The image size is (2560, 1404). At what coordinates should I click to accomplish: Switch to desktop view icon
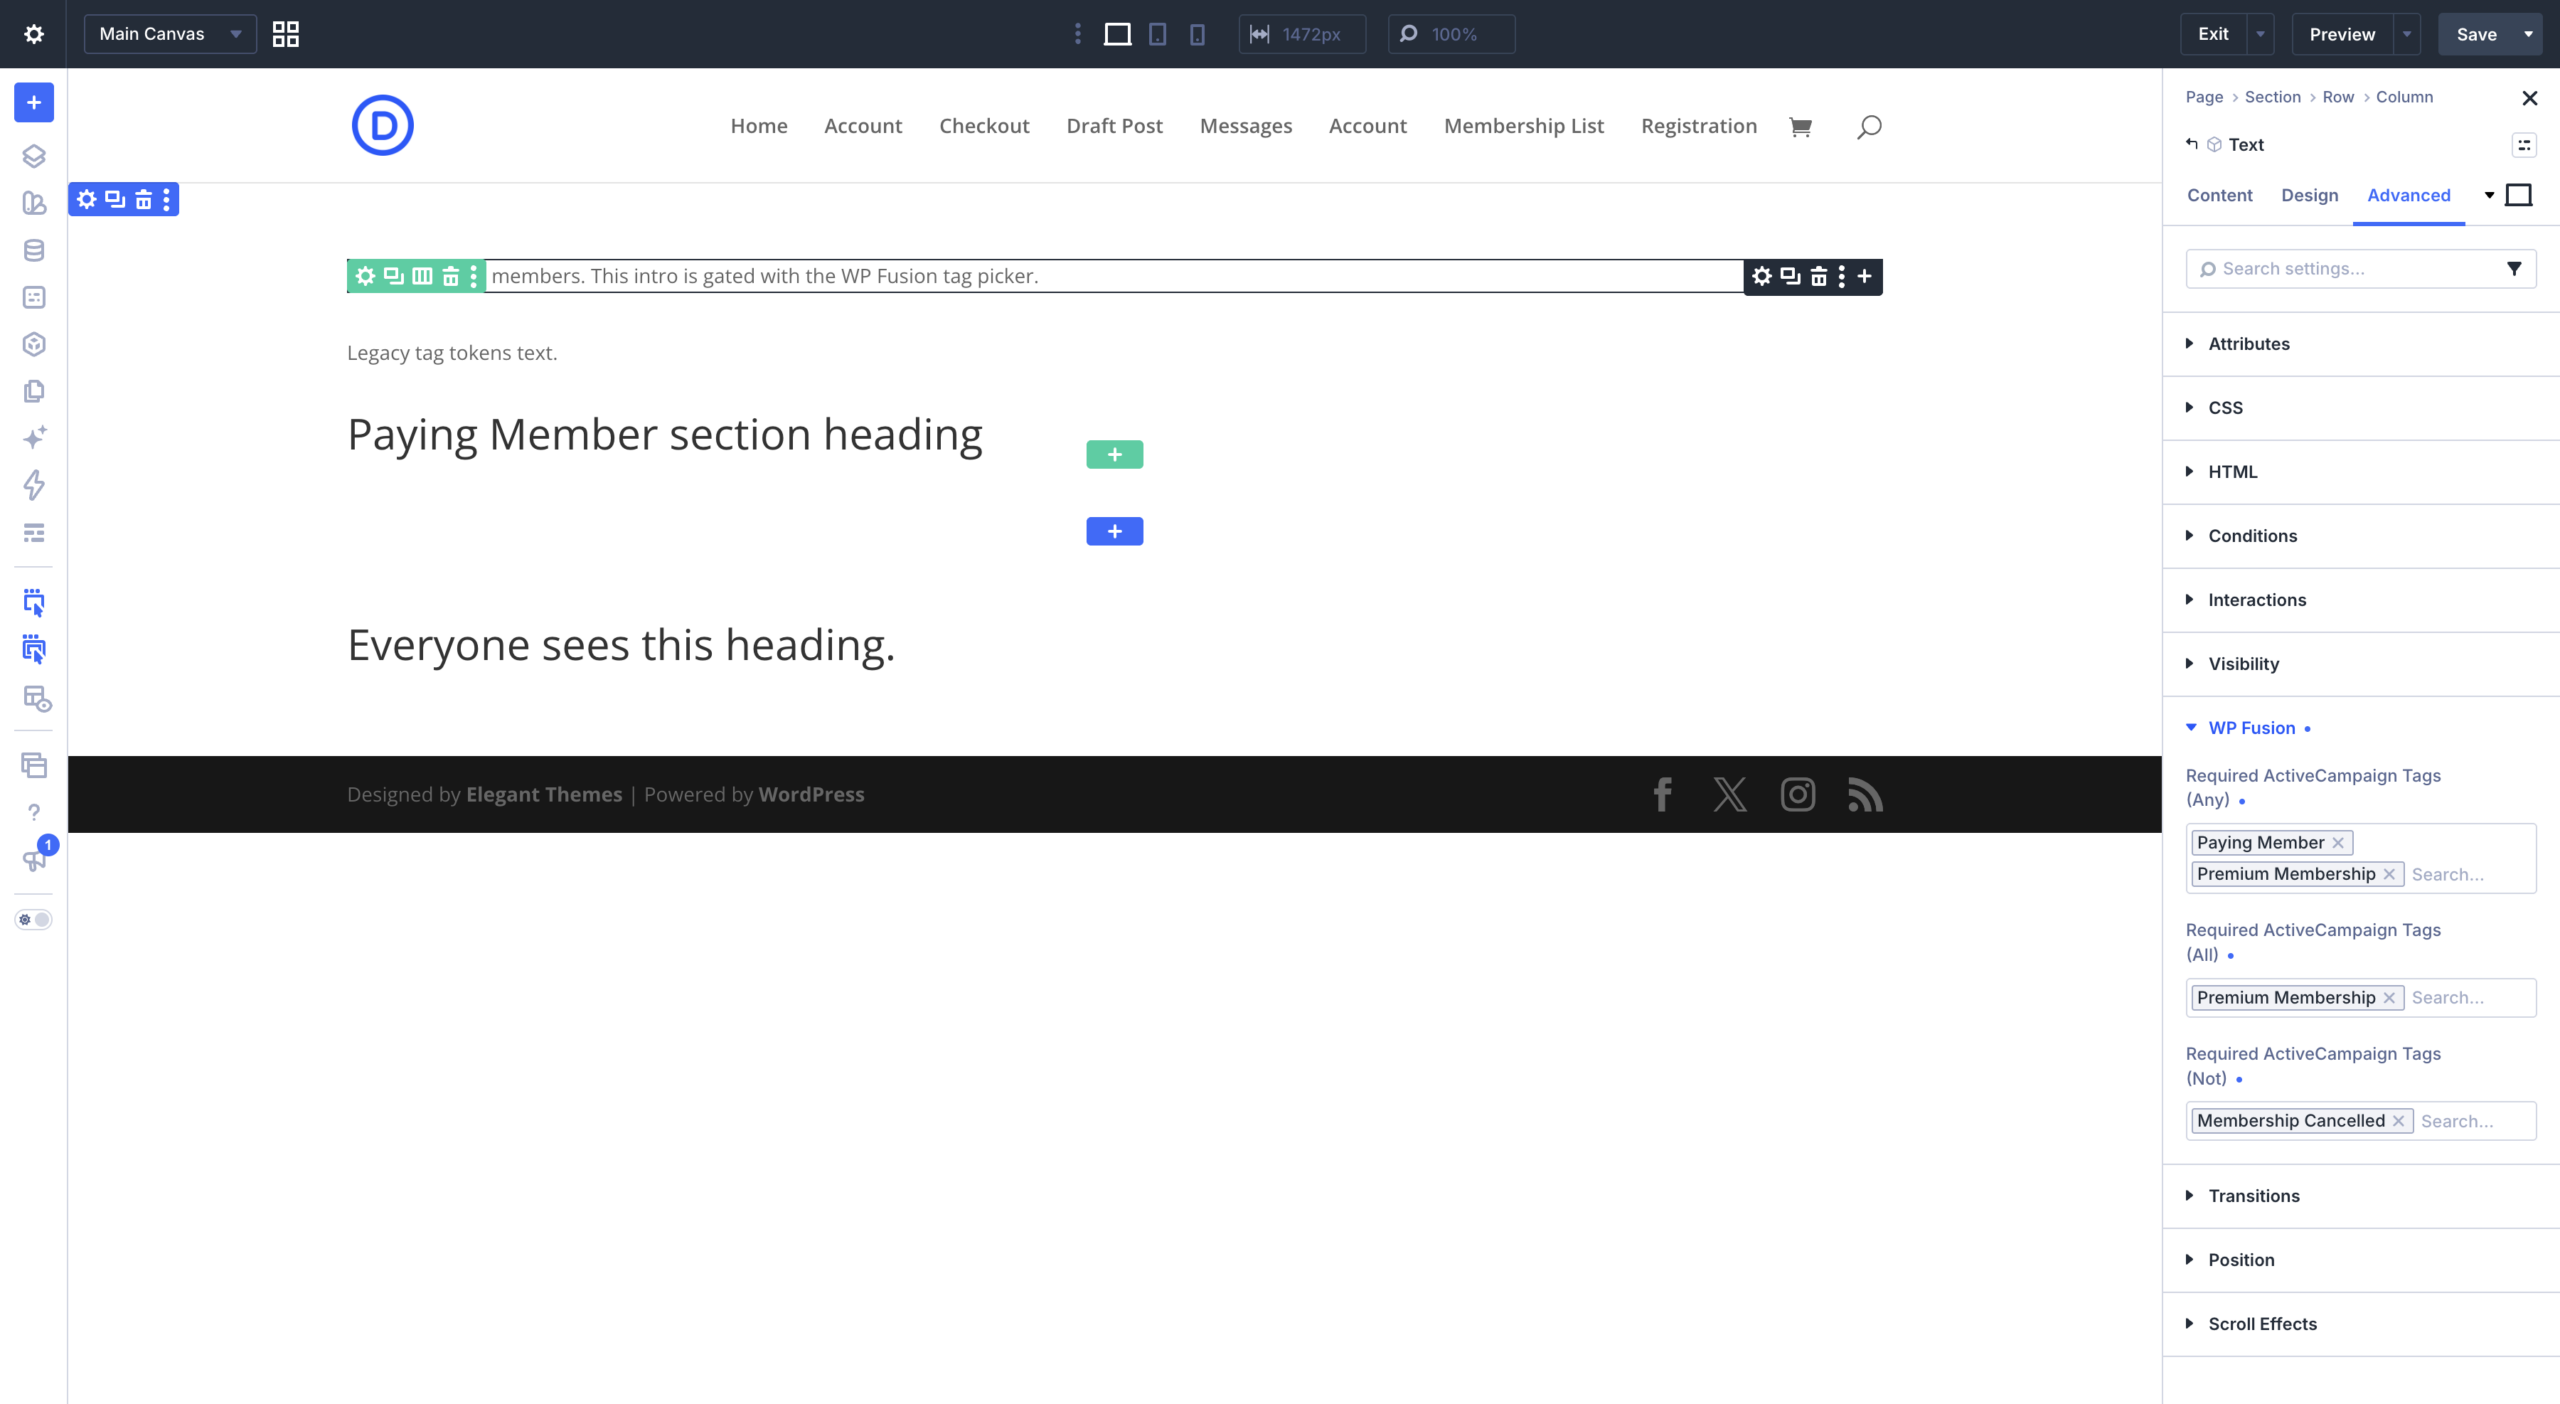[x=1117, y=34]
